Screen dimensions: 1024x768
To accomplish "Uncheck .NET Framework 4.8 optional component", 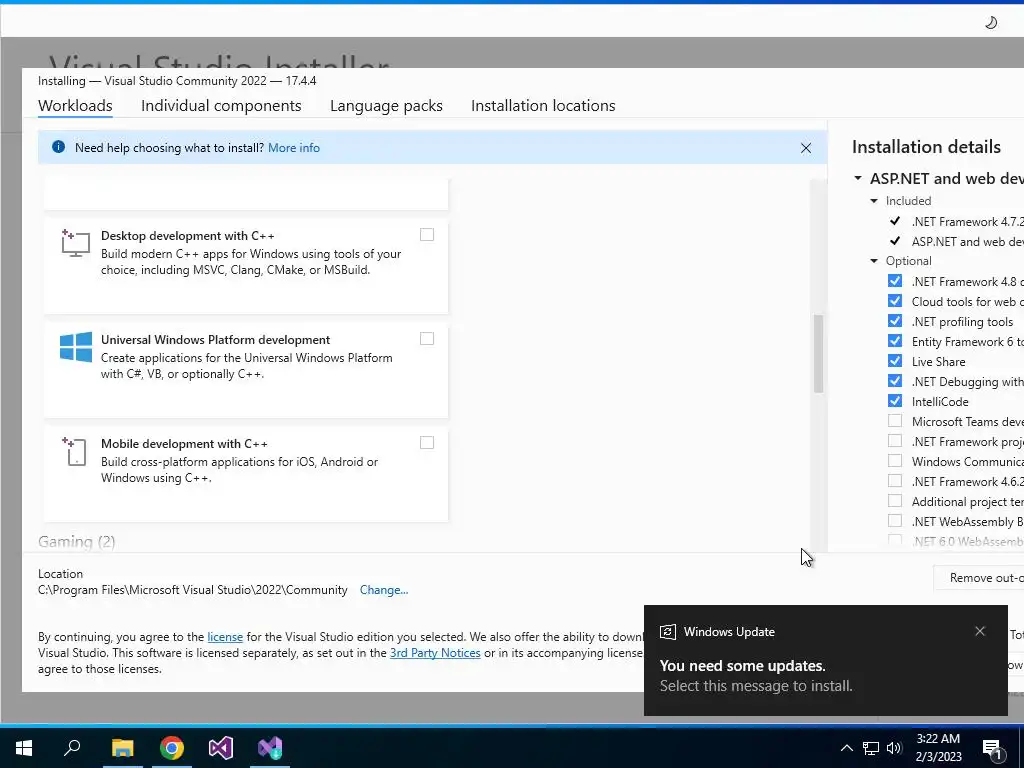I will click(x=895, y=281).
